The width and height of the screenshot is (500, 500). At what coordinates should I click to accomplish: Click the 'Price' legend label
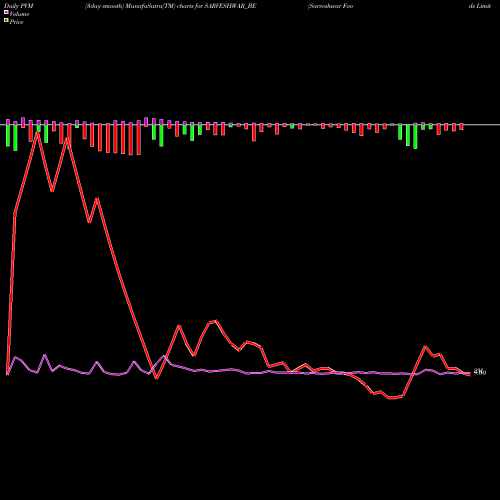[x=16, y=22]
